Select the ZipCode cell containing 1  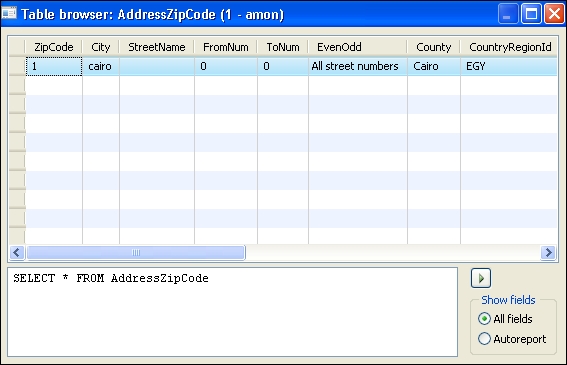54,66
